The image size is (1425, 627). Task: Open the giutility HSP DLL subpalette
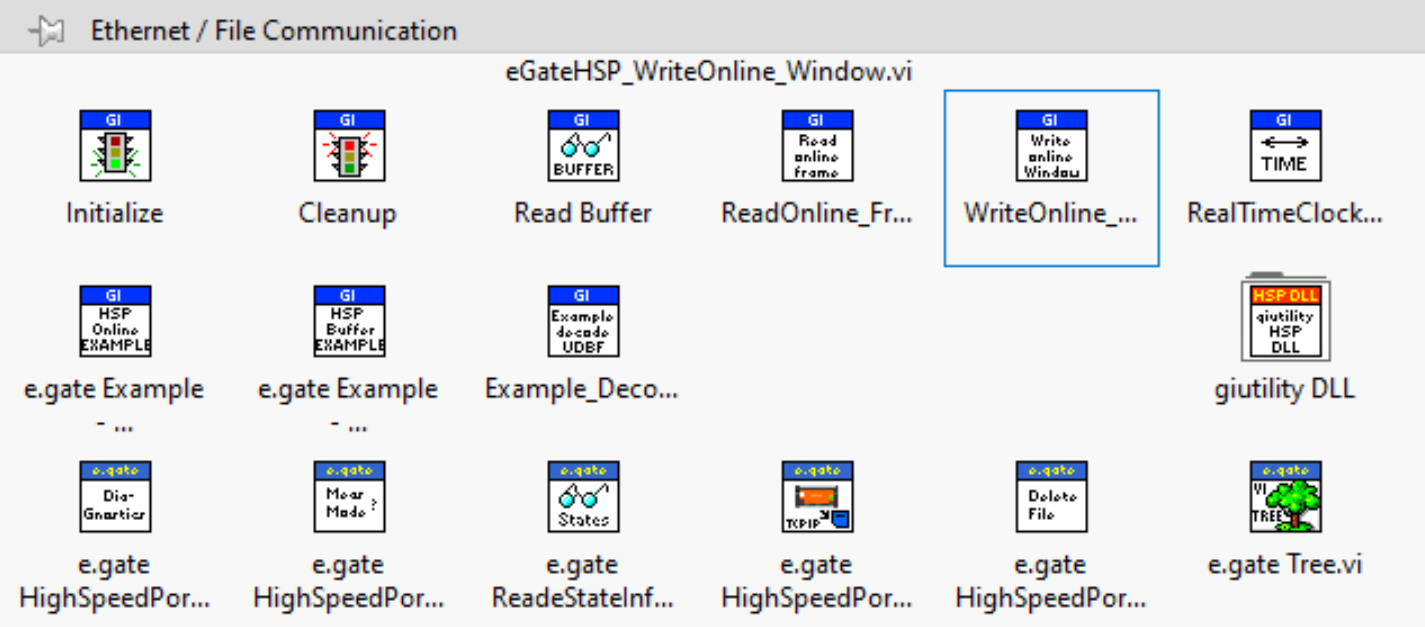tap(1285, 319)
